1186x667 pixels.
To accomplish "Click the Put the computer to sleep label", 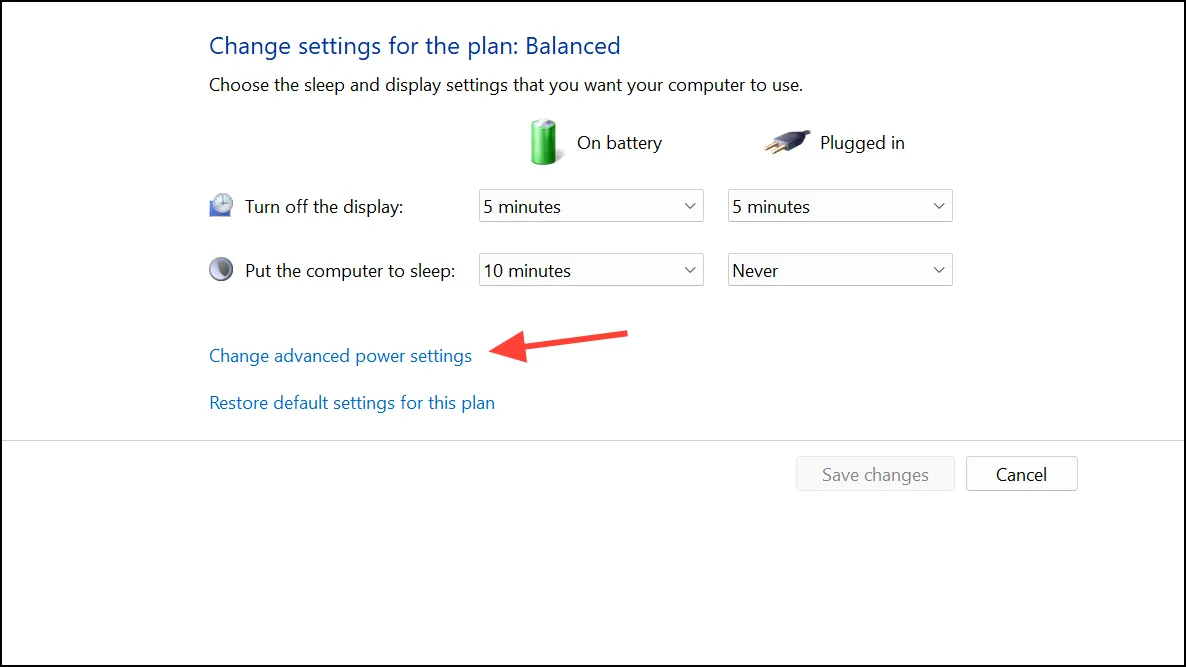I will 350,271.
